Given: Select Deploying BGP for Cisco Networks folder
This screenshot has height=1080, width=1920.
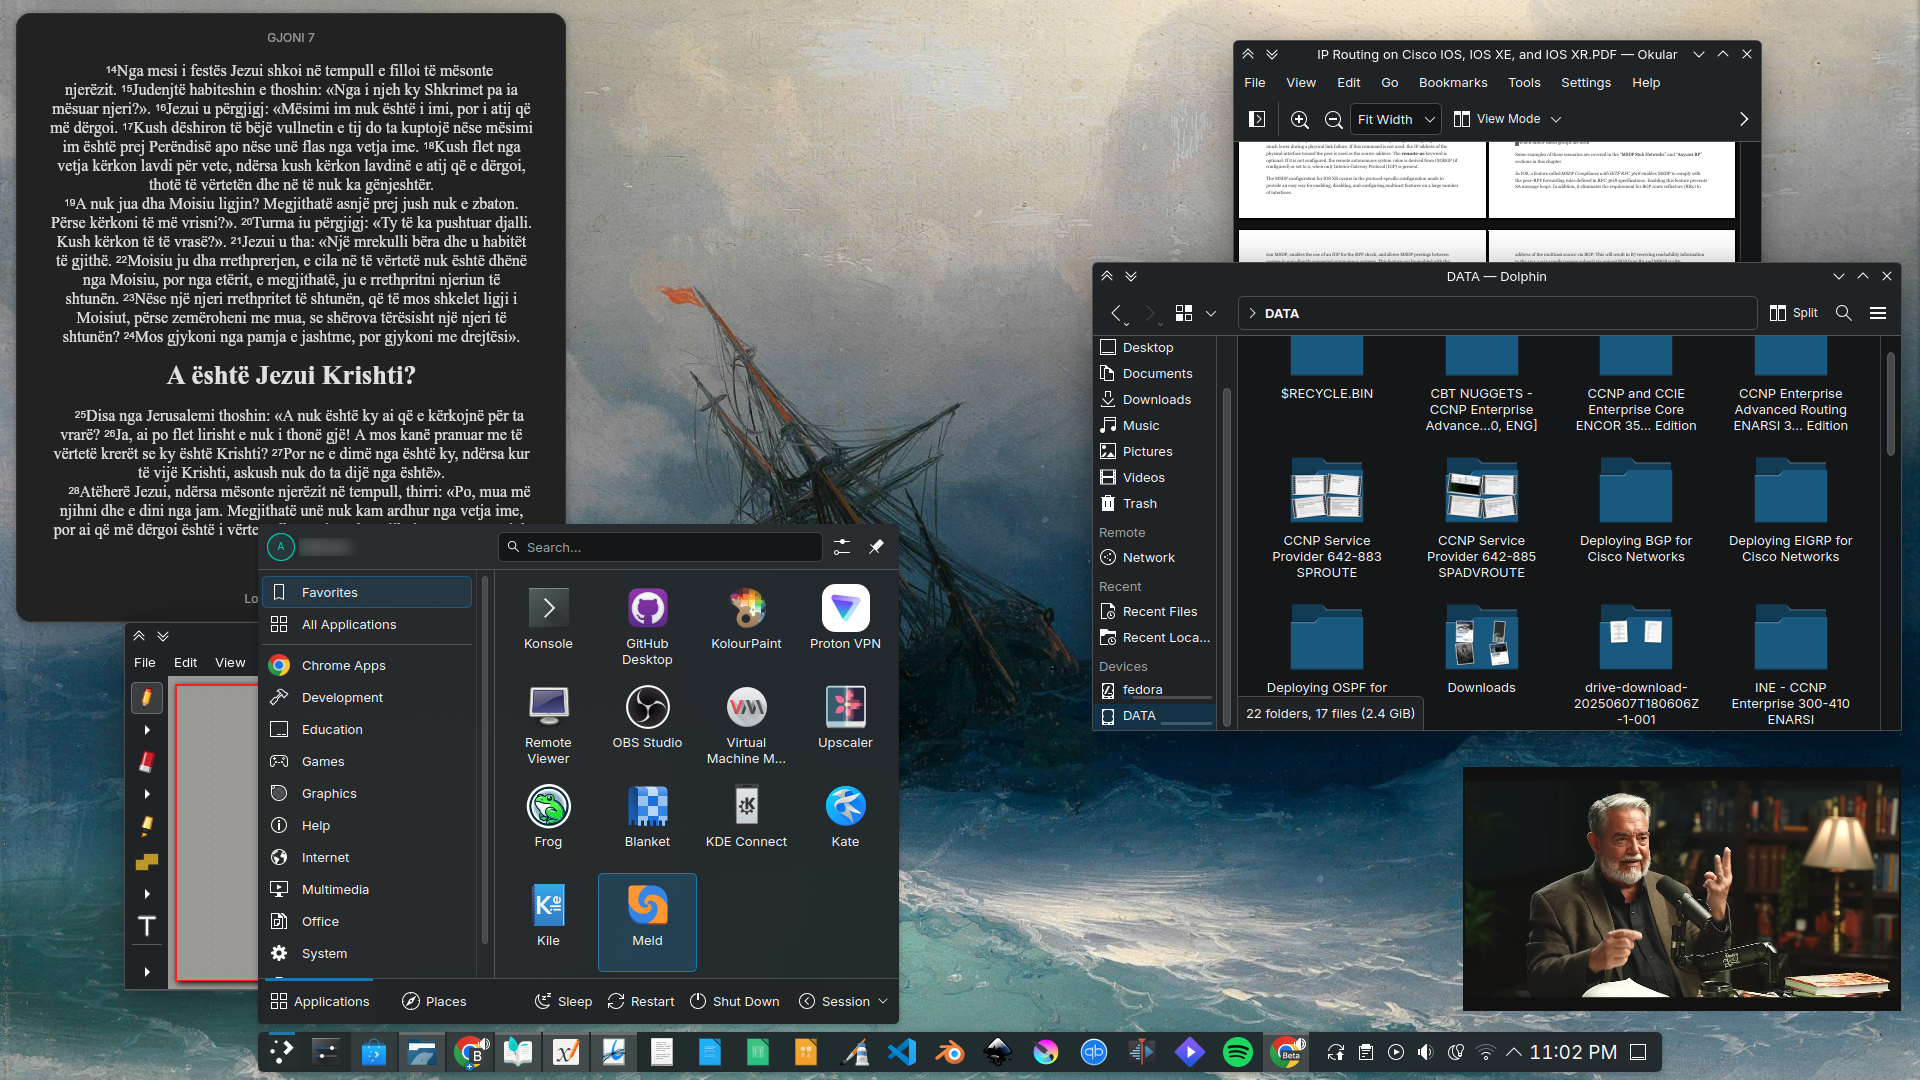Looking at the screenshot, I should click(1636, 512).
